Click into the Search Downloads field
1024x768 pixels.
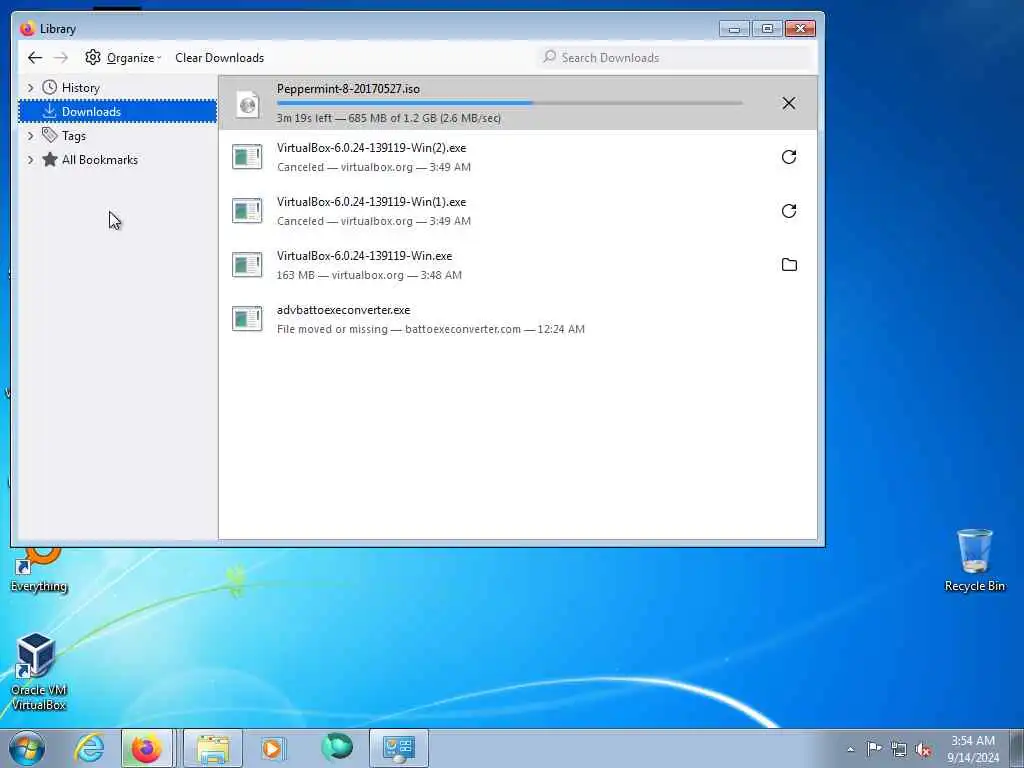[675, 57]
